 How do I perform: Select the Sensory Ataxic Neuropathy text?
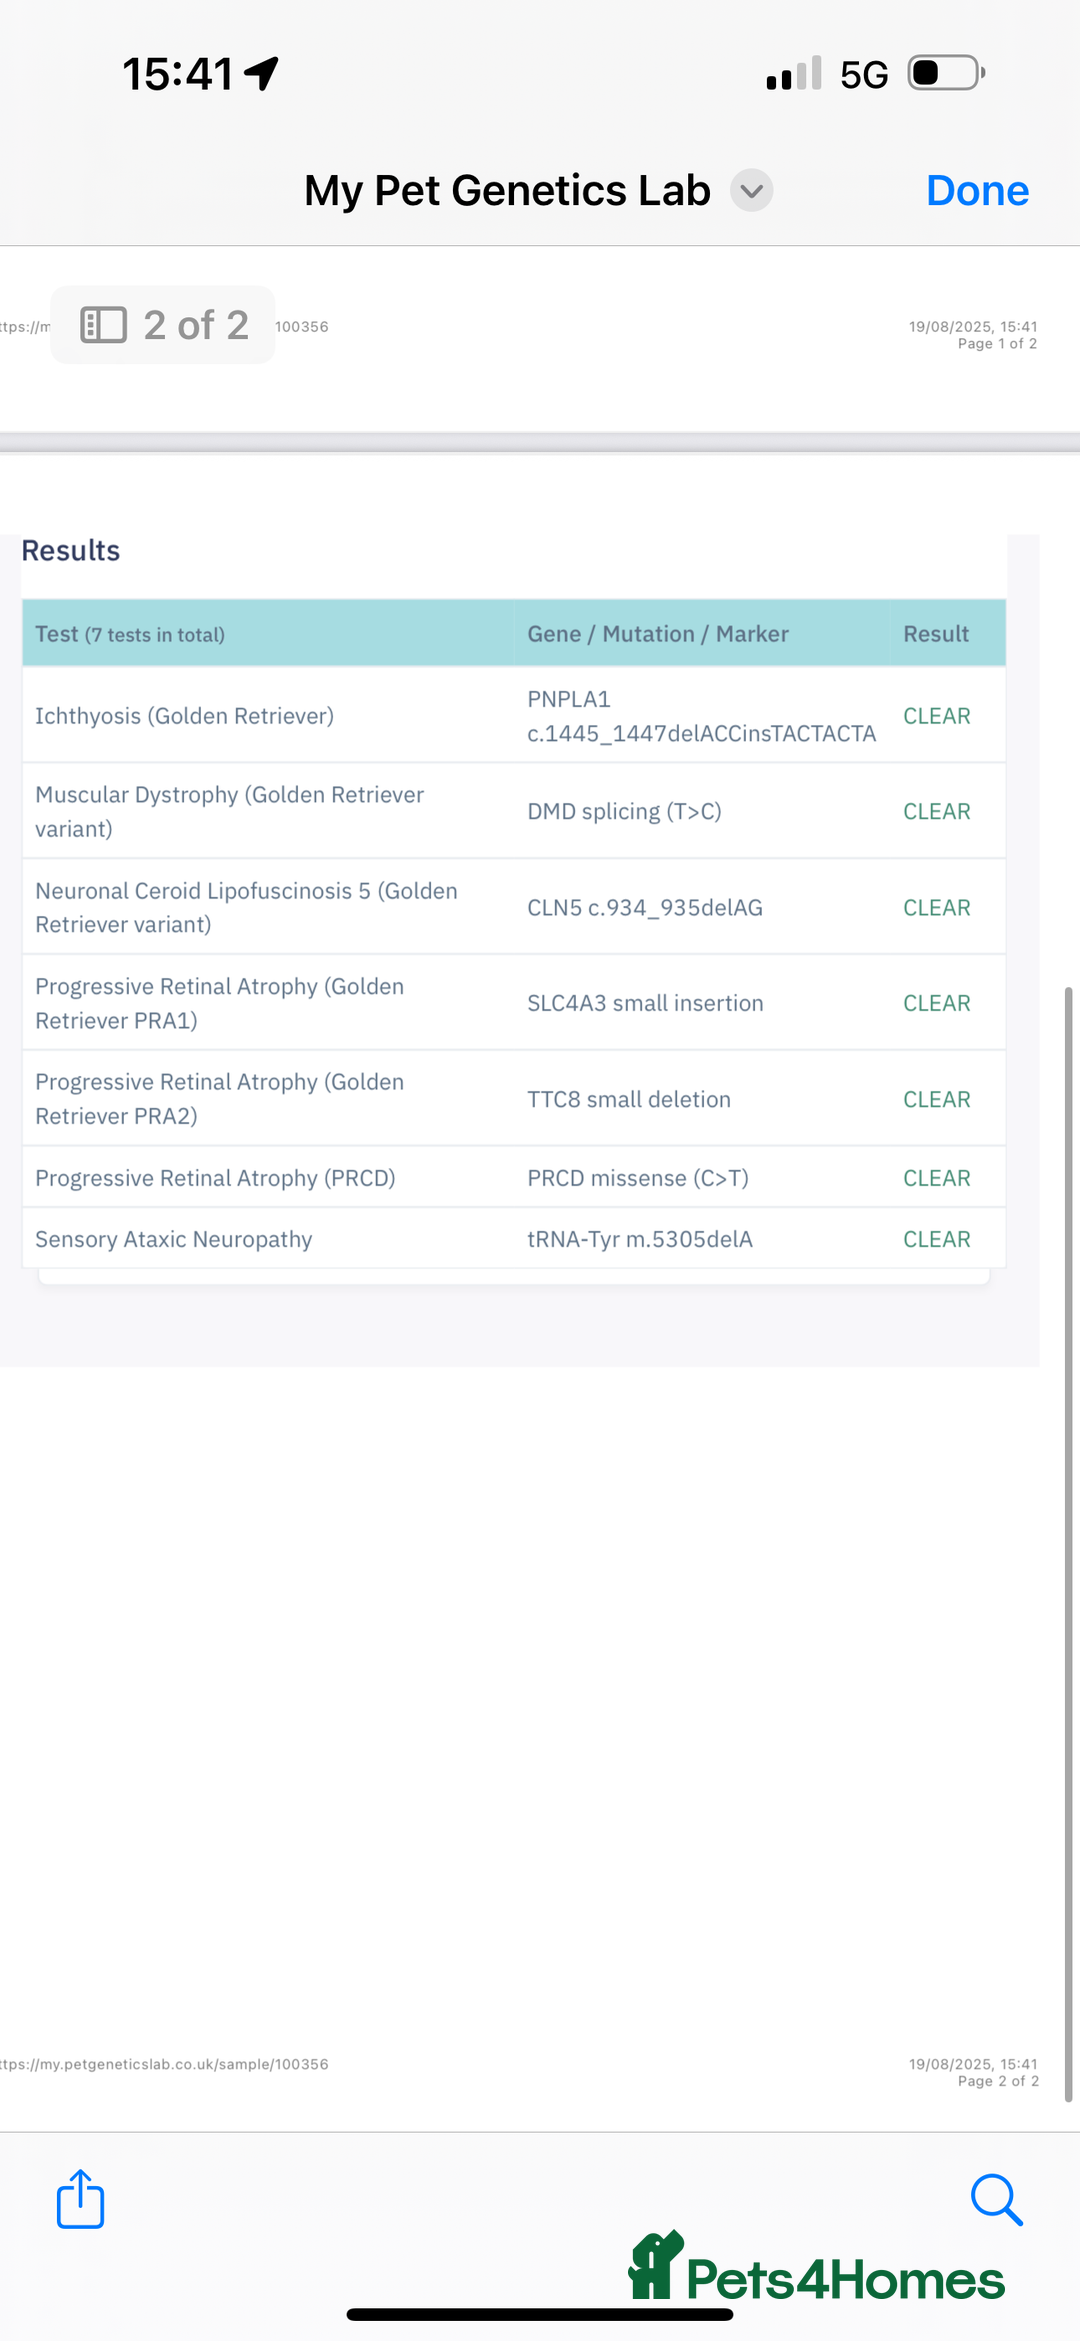pos(173,1239)
